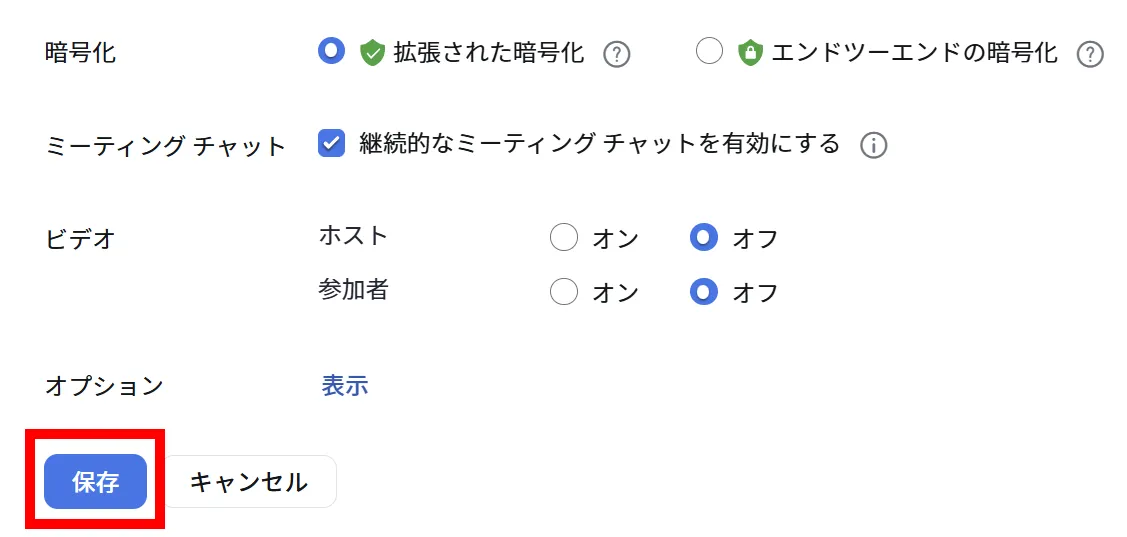
Task: Click the 継続的なミーティング チャットを有効にする label
Action: click(599, 144)
